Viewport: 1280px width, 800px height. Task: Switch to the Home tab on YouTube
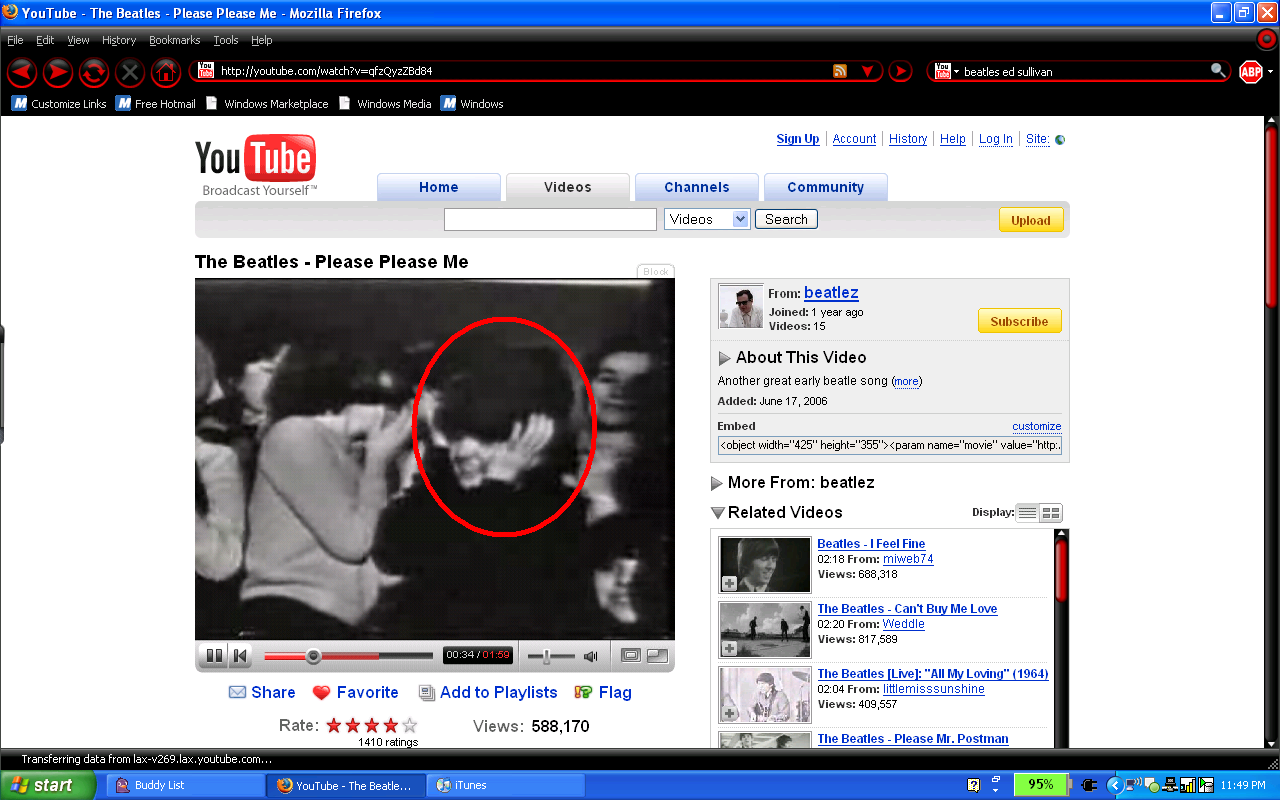[x=439, y=187]
